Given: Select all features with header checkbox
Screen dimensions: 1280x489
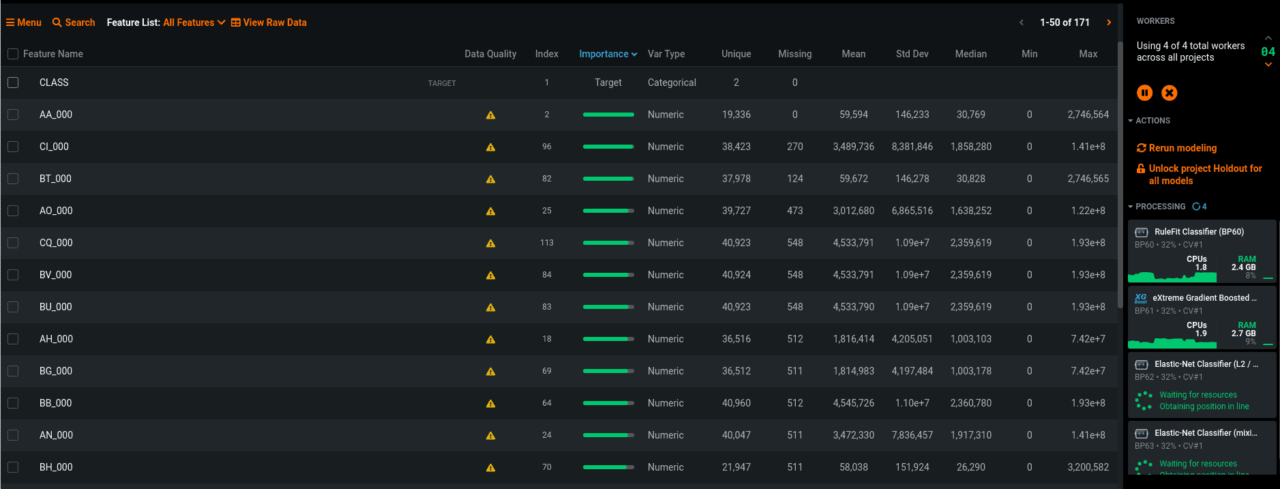Looking at the screenshot, I should point(13,54).
